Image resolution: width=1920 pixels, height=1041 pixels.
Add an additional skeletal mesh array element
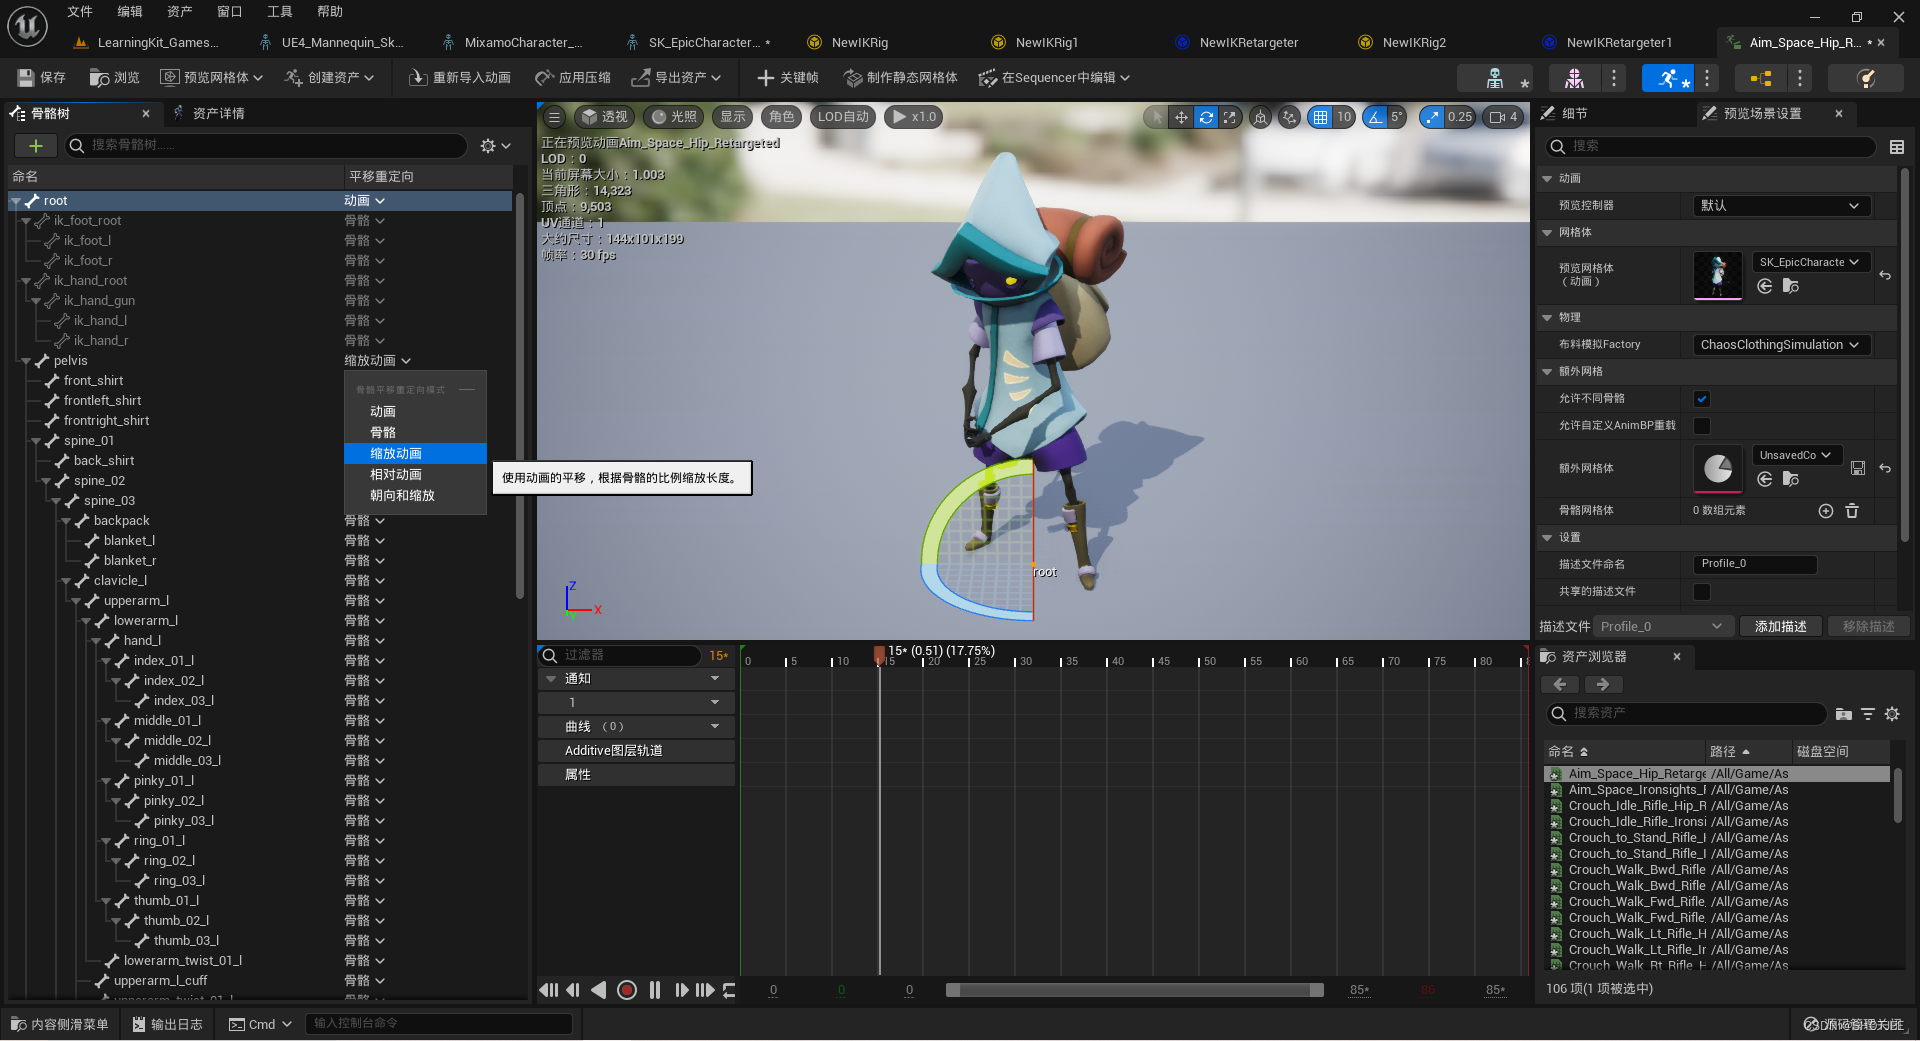point(1826,511)
